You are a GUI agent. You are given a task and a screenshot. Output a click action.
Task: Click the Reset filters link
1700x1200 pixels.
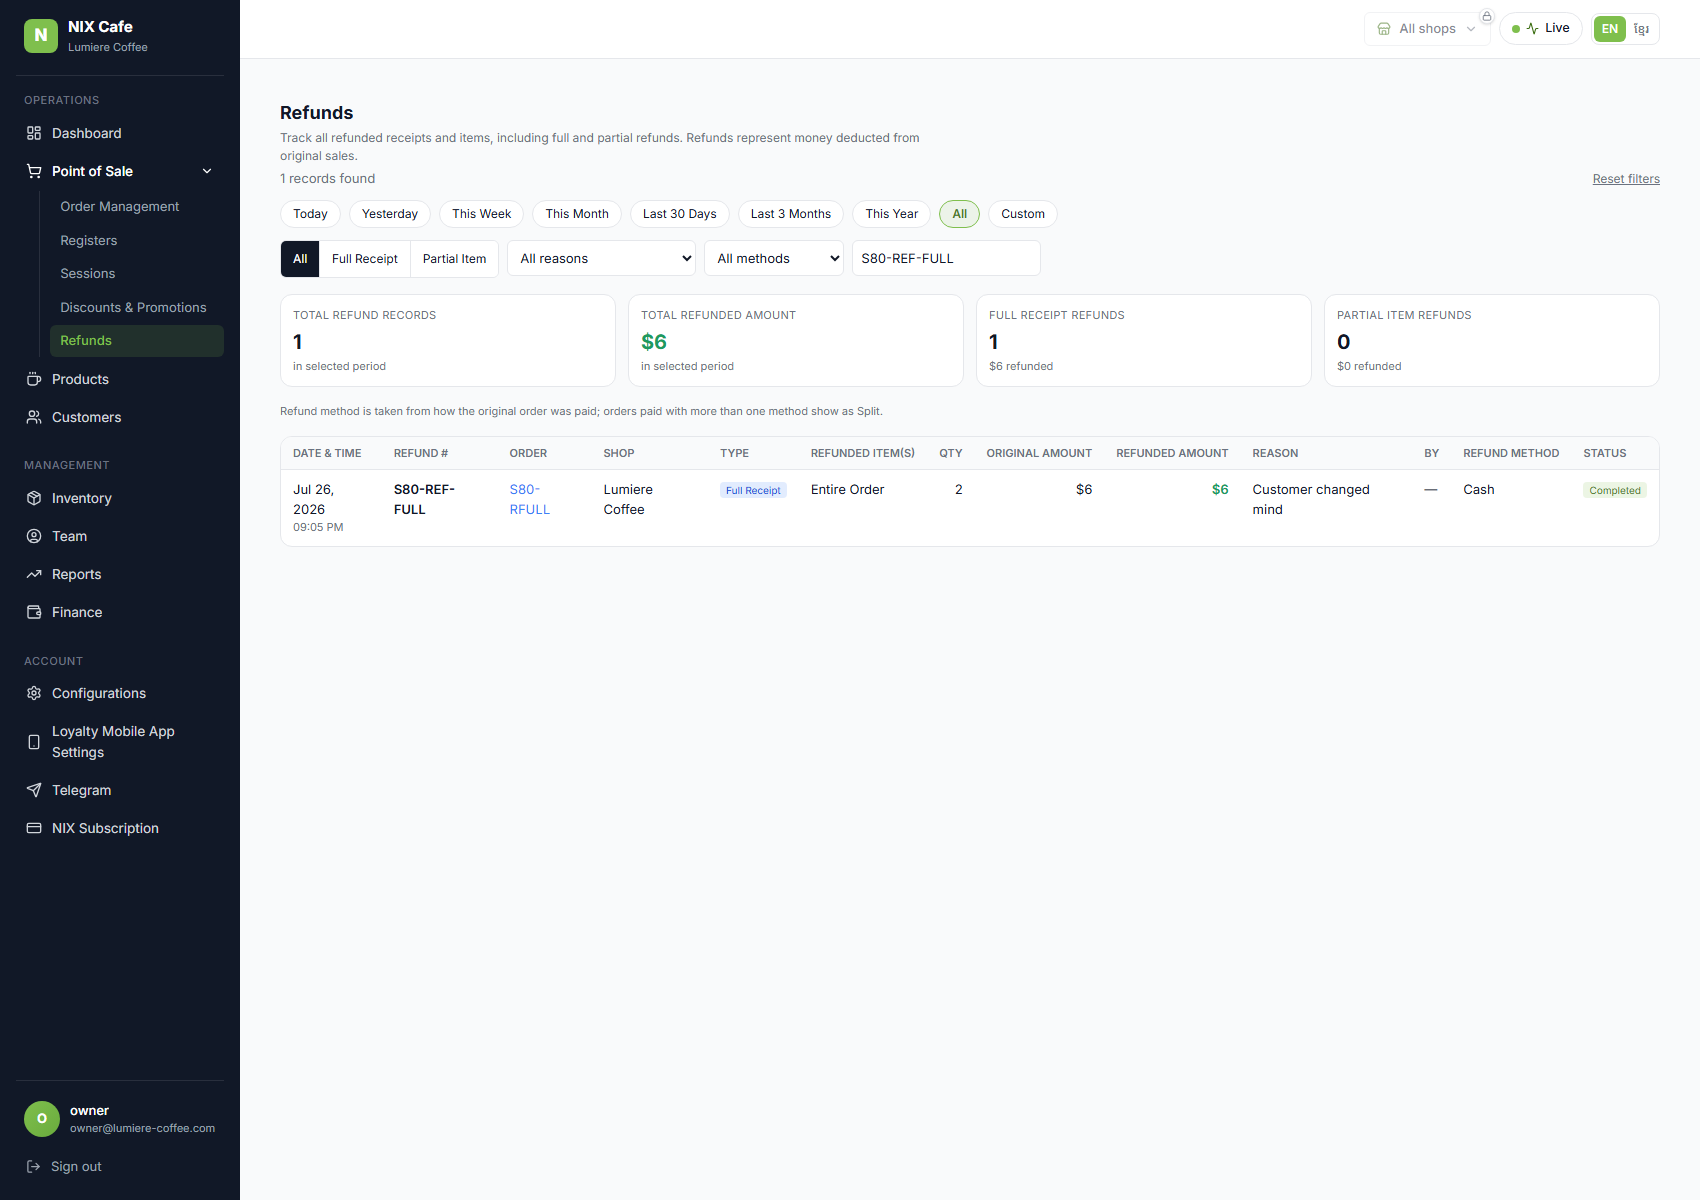pyautogui.click(x=1626, y=179)
